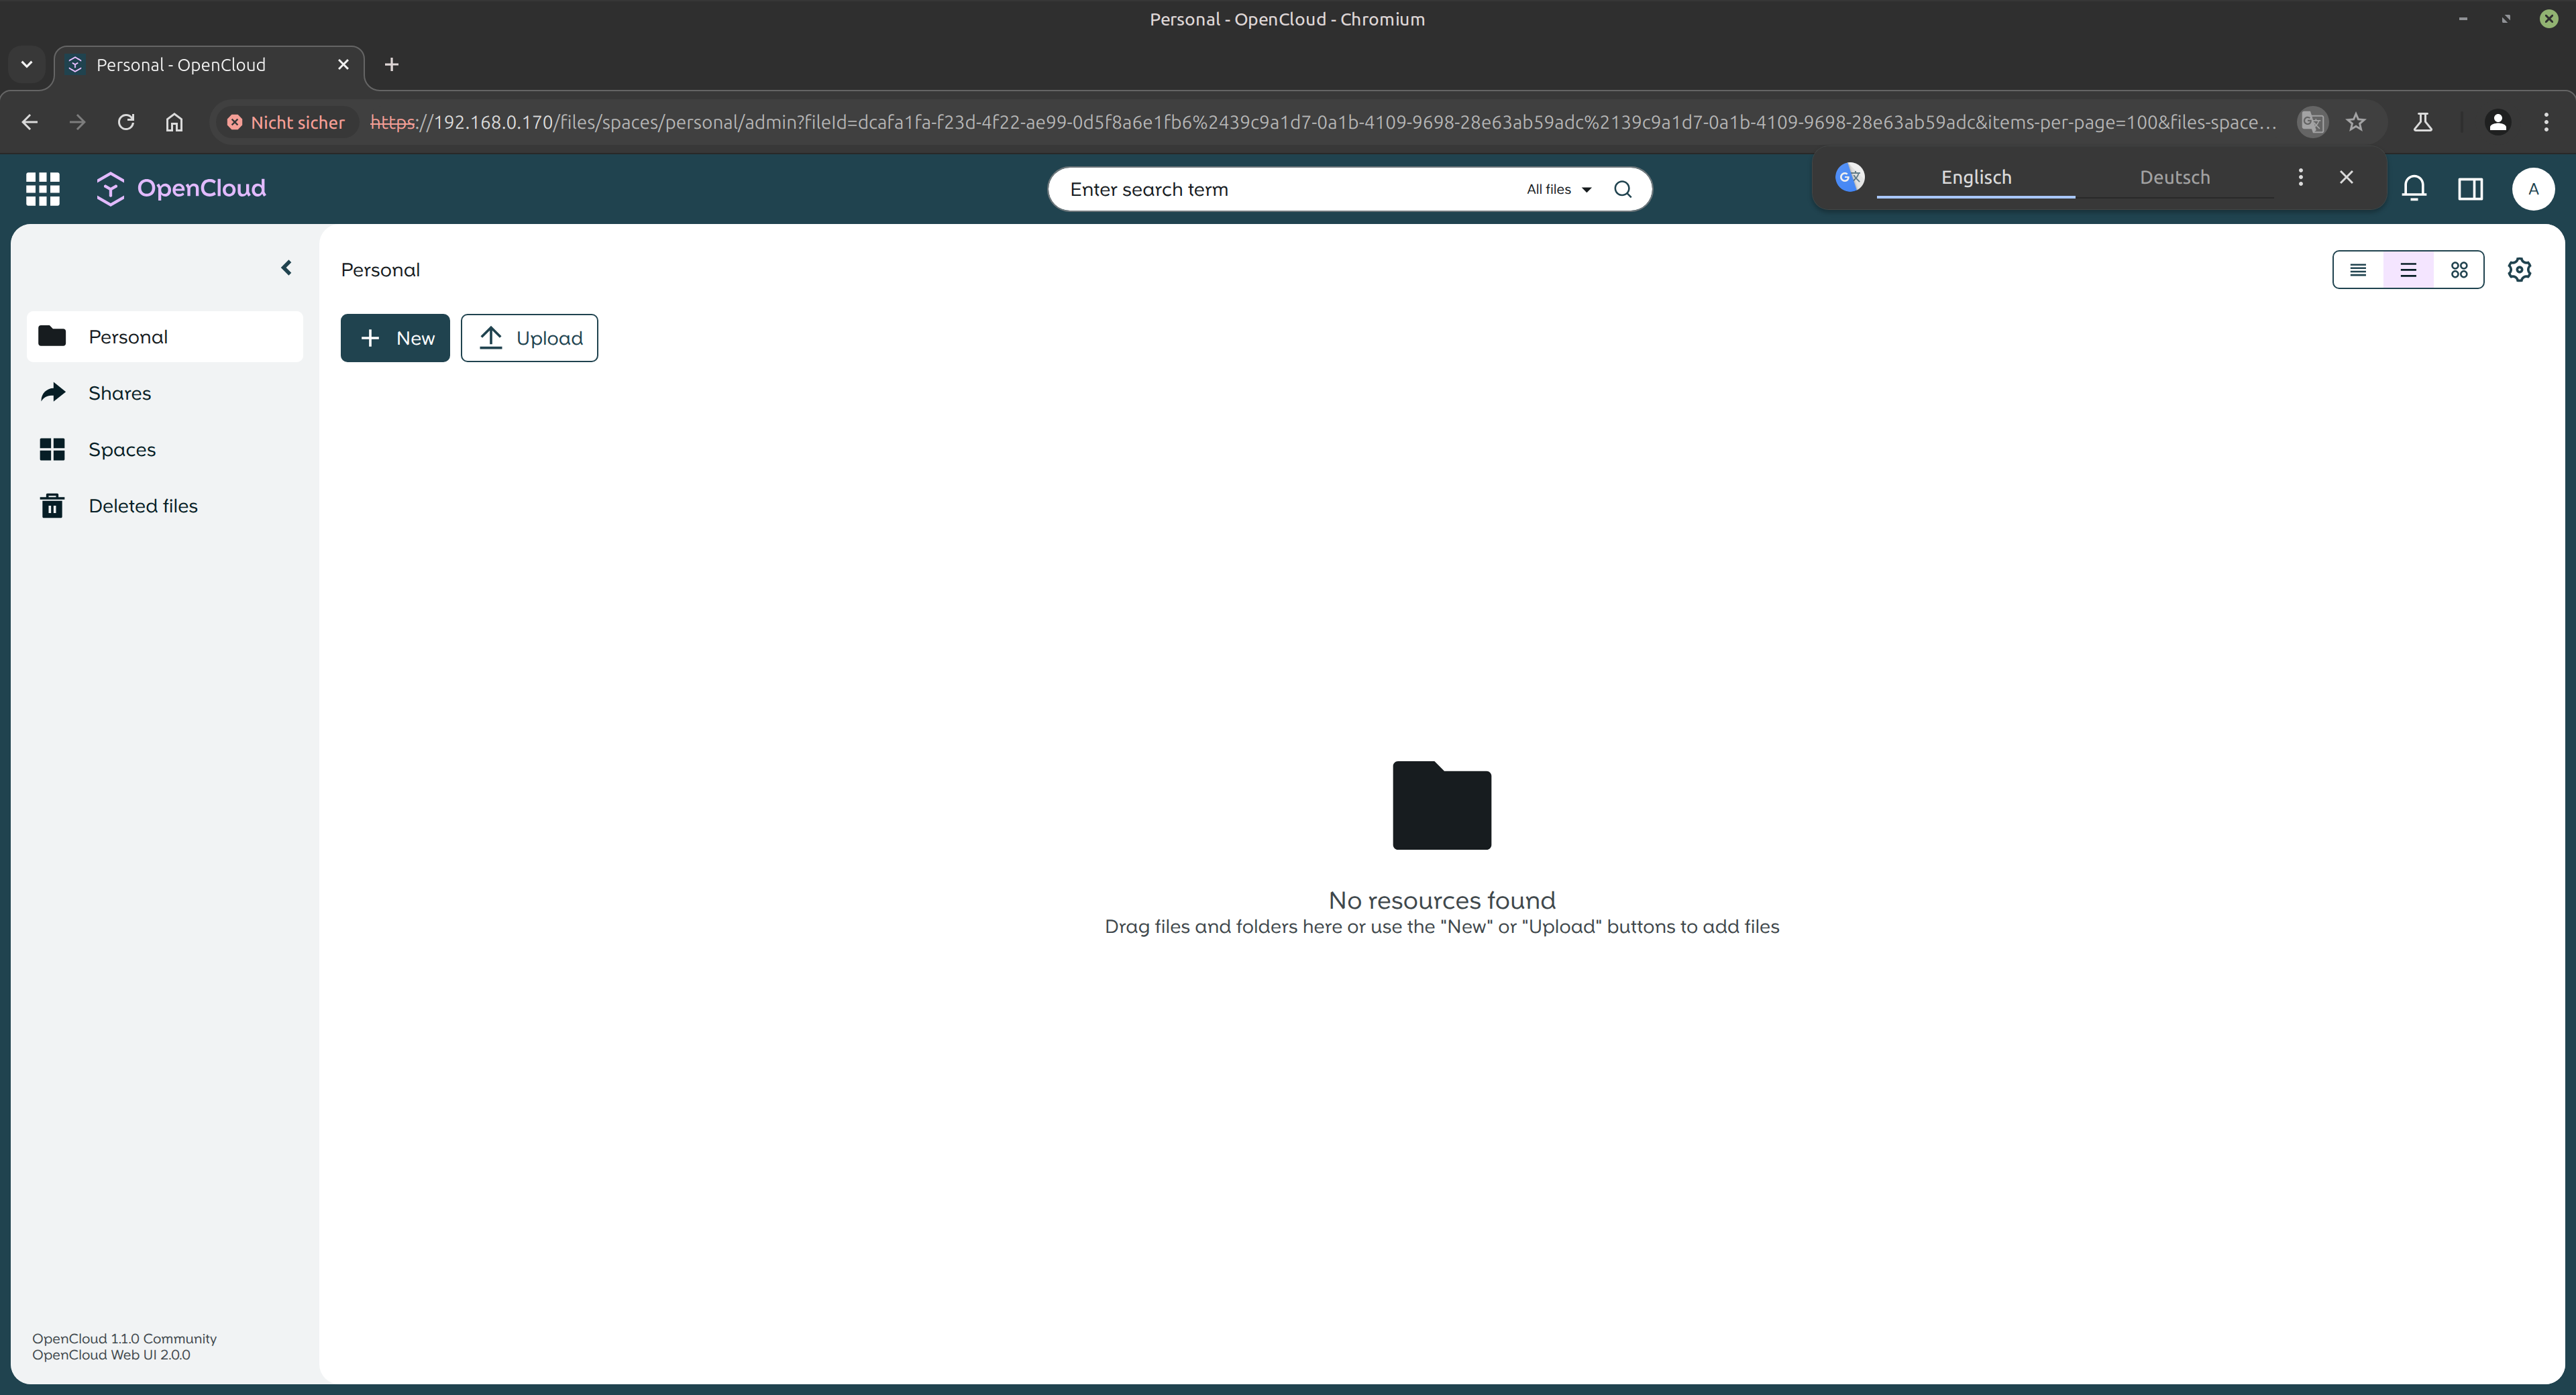The height and width of the screenshot is (1395, 2576).
Task: Open Personal in the sidebar
Action: point(165,336)
